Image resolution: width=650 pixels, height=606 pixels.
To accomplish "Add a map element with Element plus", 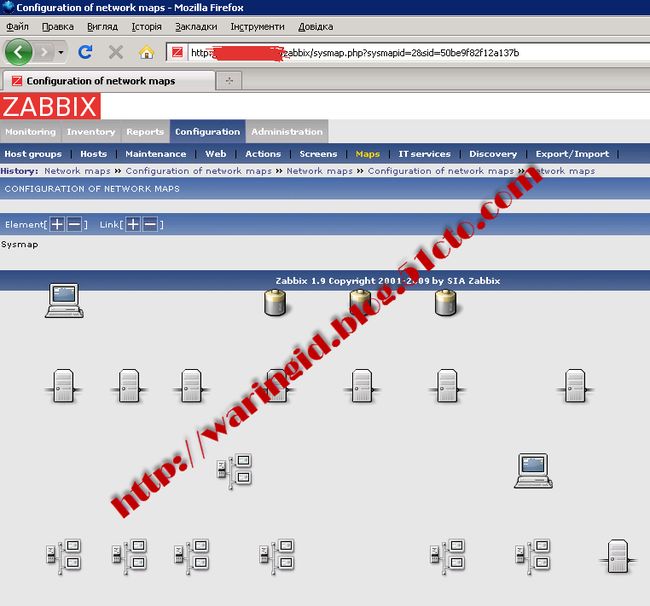I will point(57,224).
